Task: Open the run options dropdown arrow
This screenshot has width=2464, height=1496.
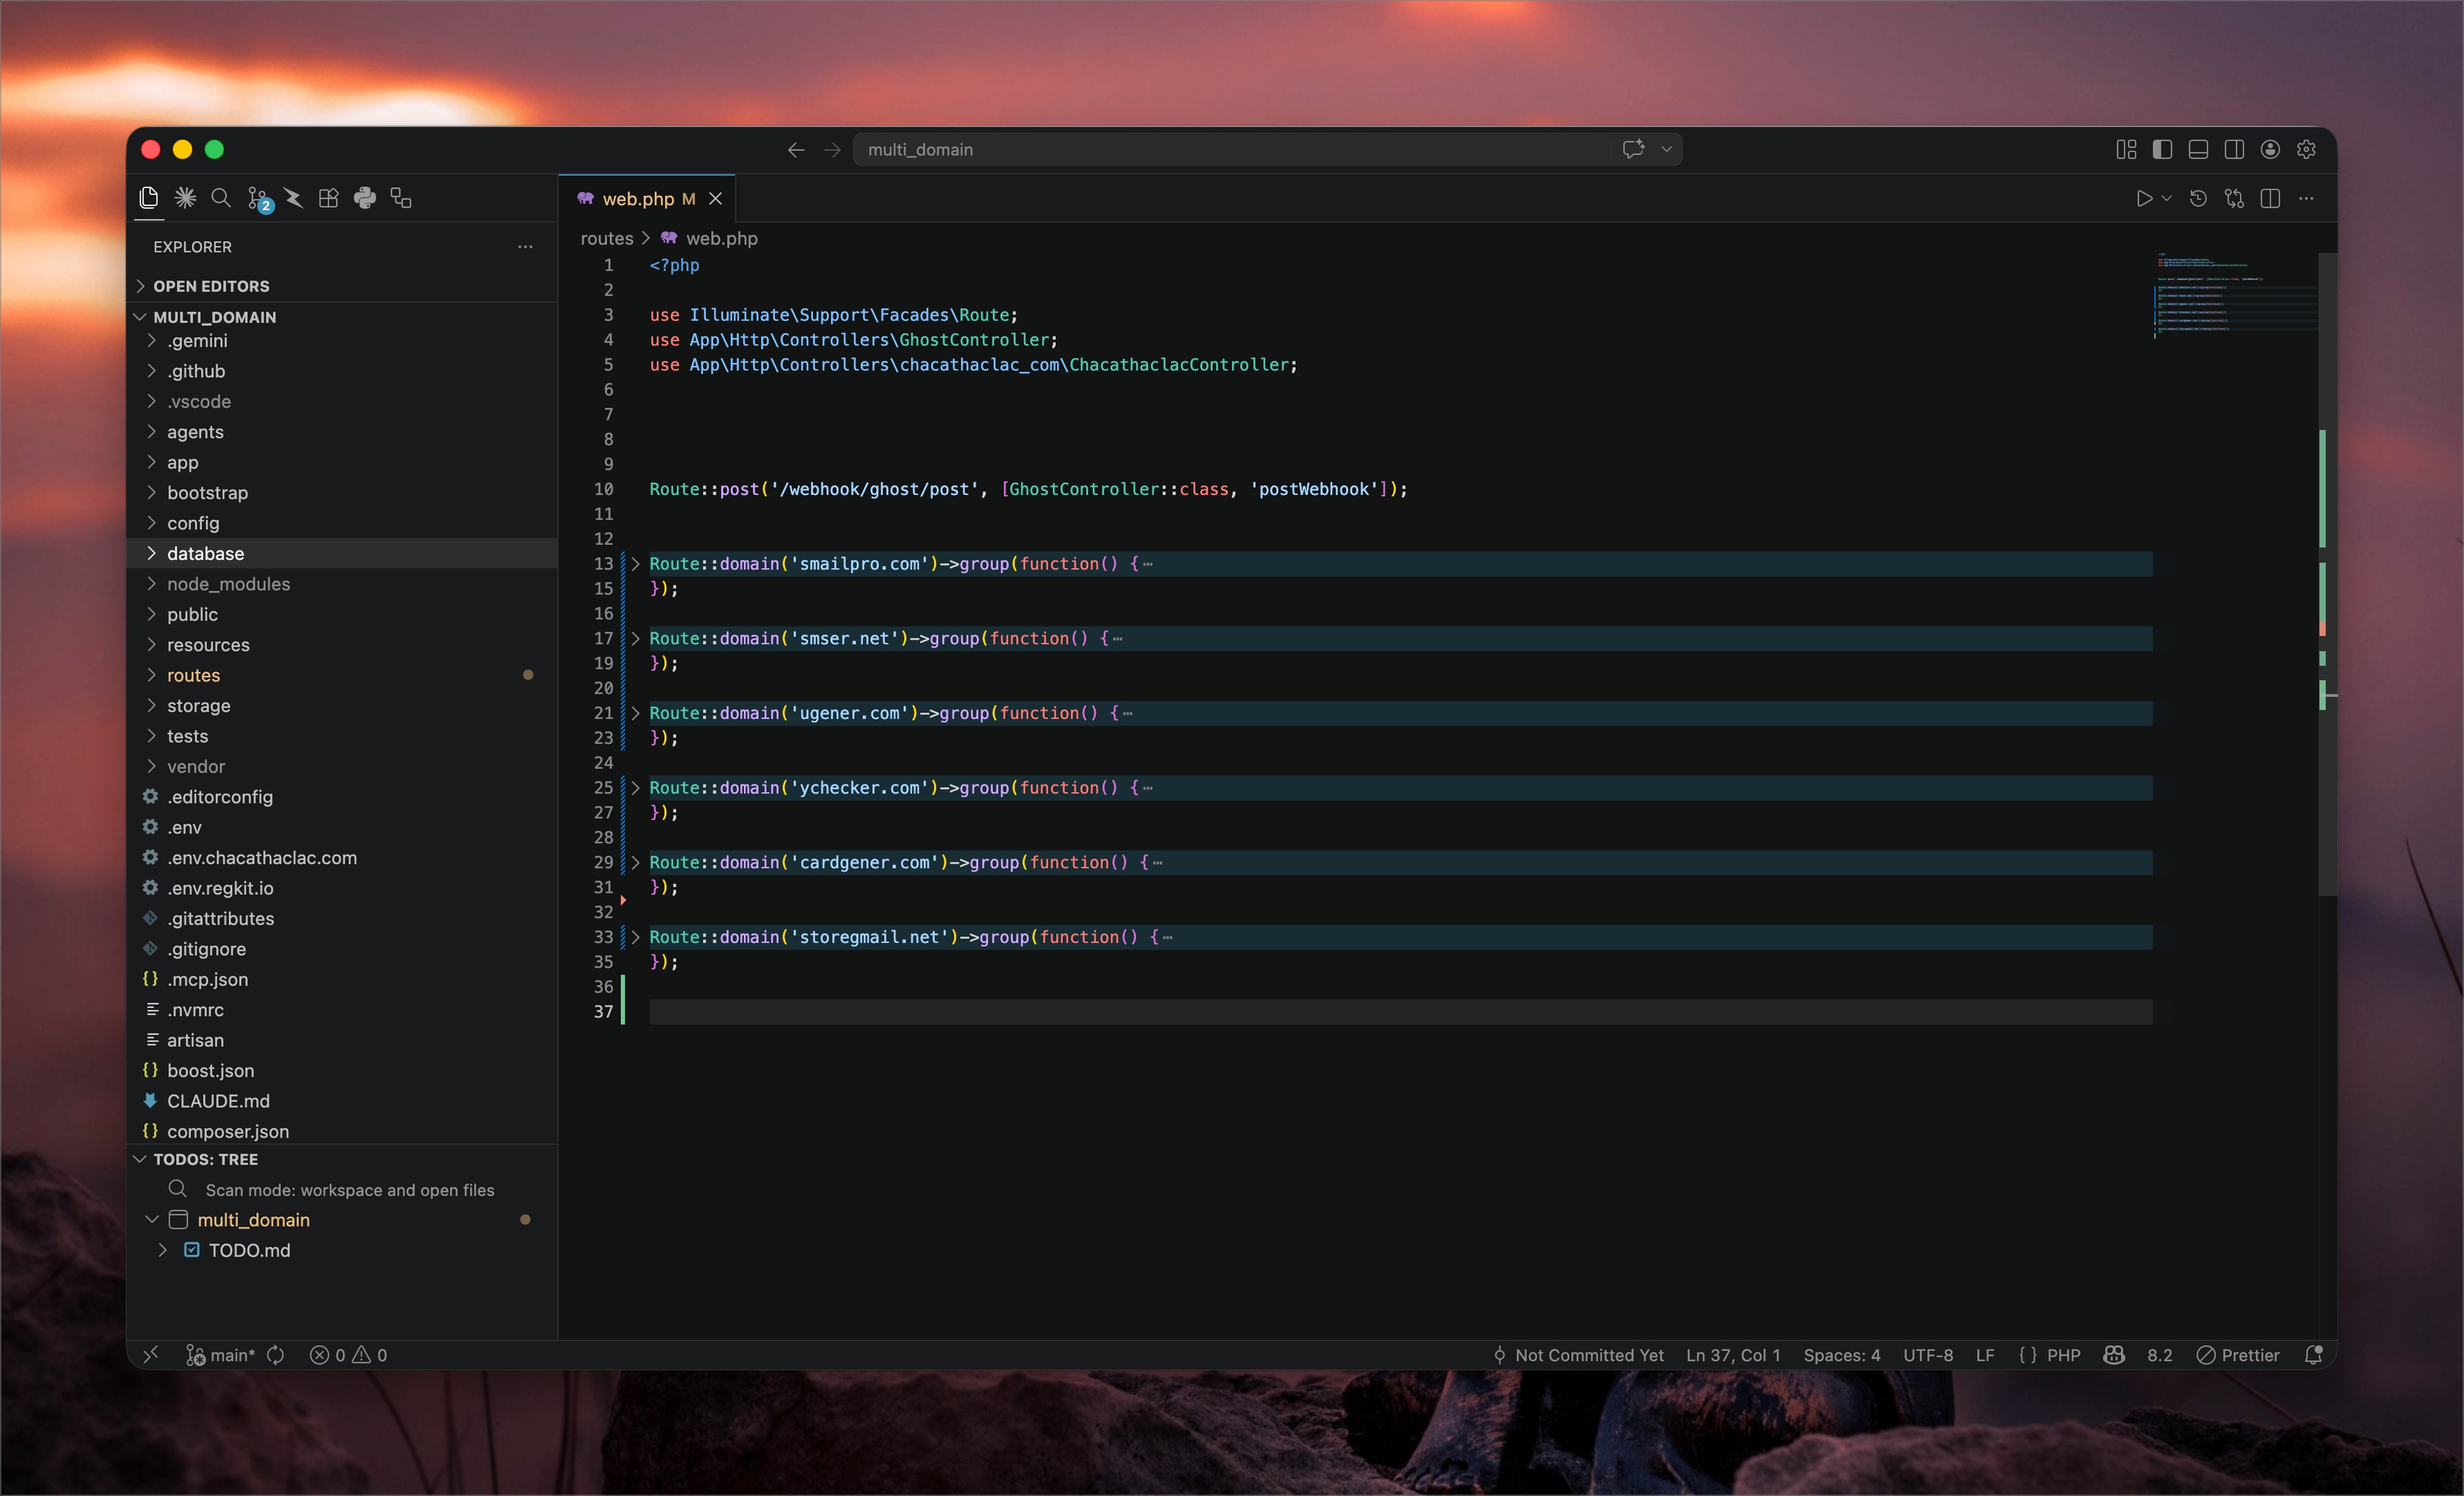Action: (2167, 198)
